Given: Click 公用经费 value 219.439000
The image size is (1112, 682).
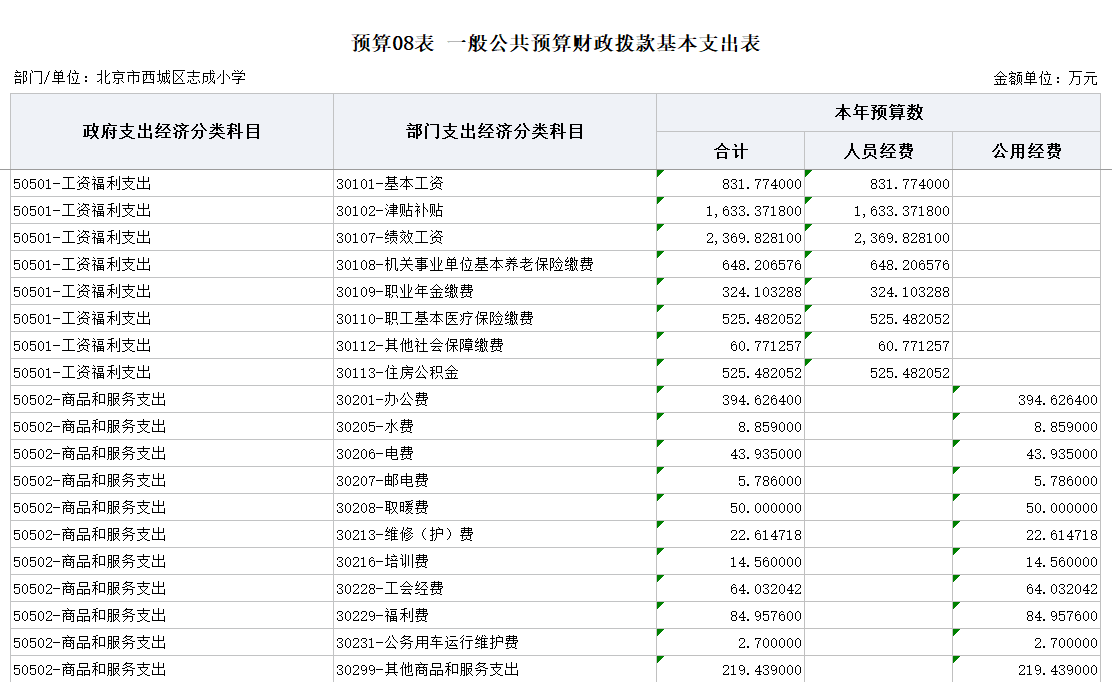Looking at the screenshot, I should tap(1027, 669).
